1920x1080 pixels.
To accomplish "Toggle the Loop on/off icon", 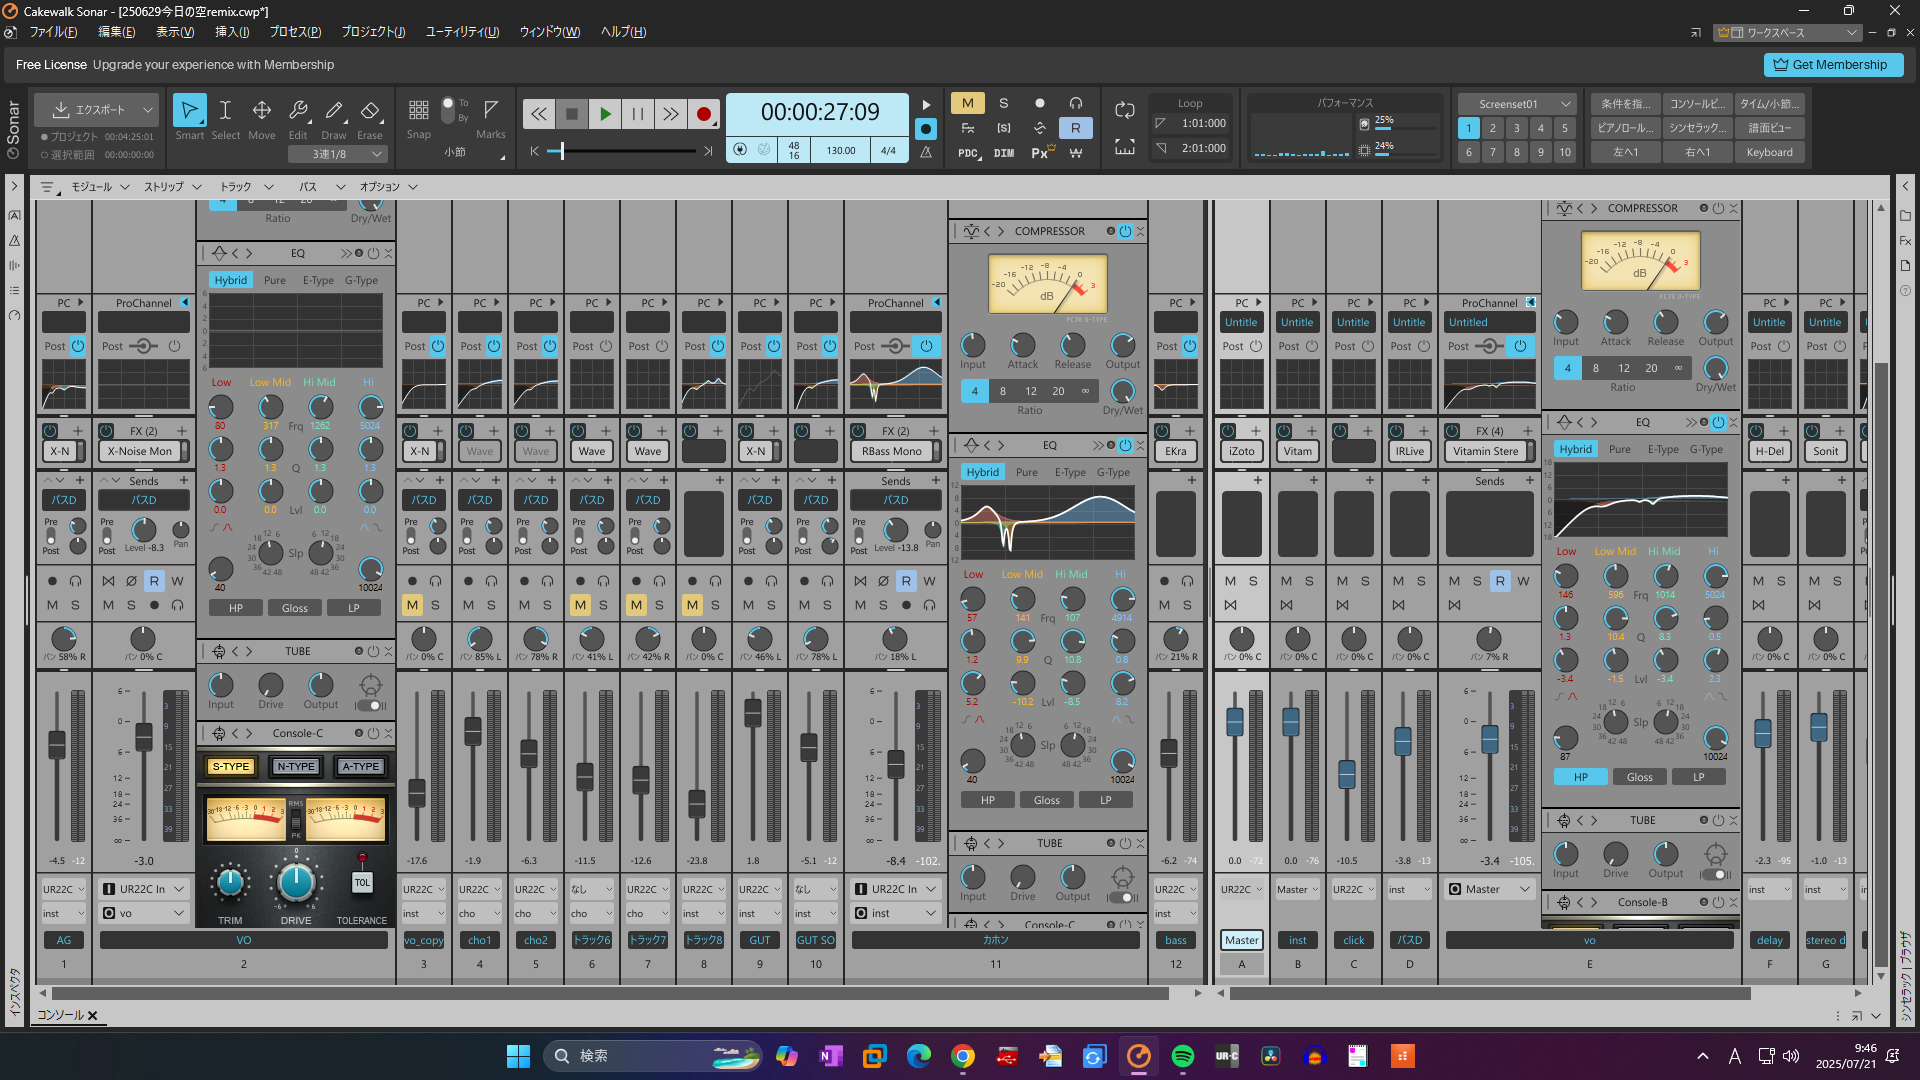I will [x=1125, y=110].
